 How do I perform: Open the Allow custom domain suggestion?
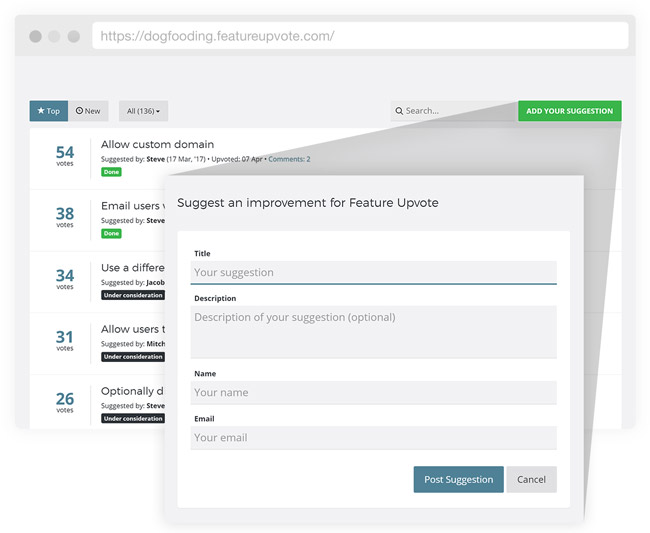pos(158,144)
